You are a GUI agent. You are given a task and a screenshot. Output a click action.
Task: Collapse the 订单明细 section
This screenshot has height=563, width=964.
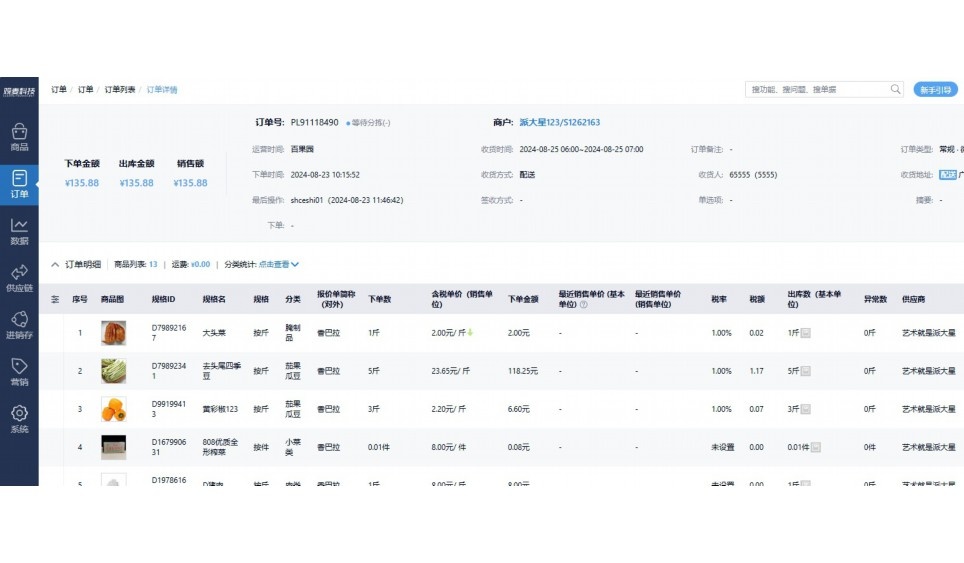(55, 265)
